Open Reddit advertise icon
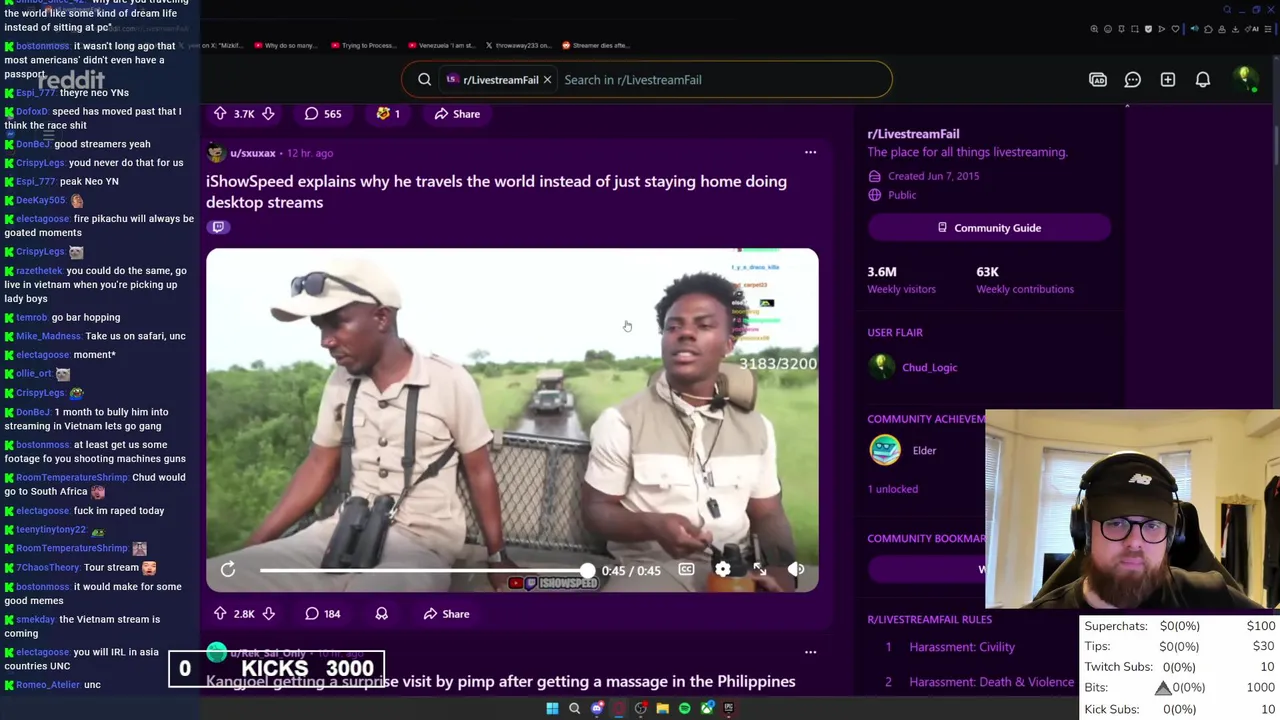1280x720 pixels. (x=1098, y=80)
